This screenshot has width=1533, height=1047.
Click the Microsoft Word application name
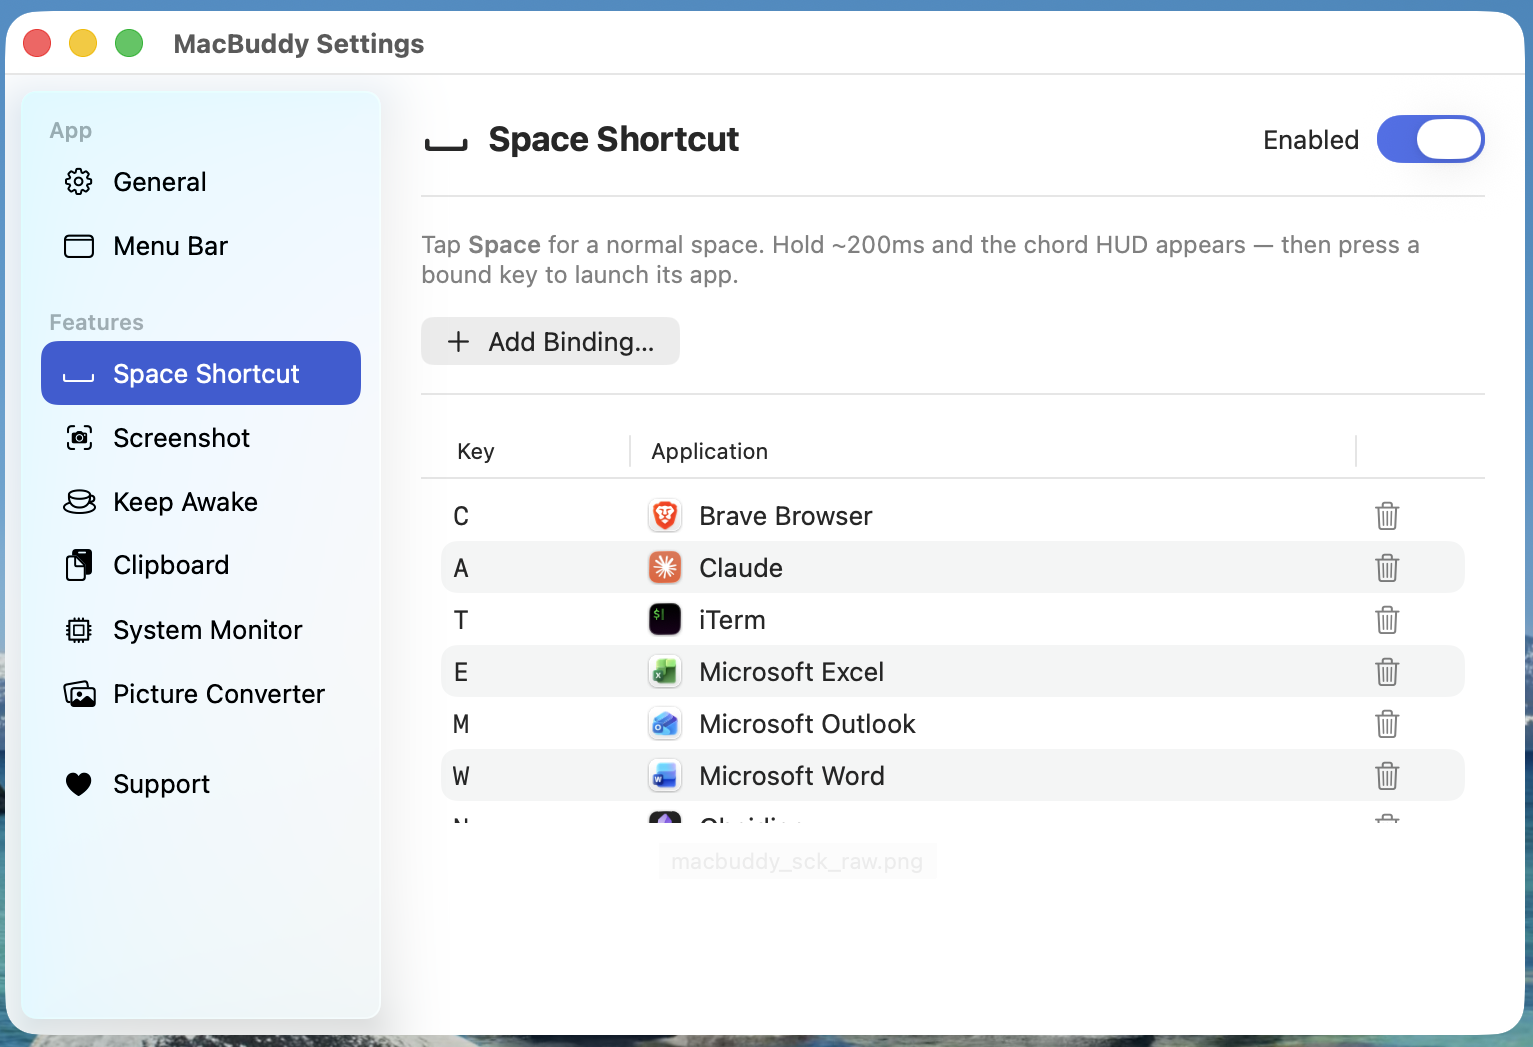pyautogui.click(x=792, y=776)
